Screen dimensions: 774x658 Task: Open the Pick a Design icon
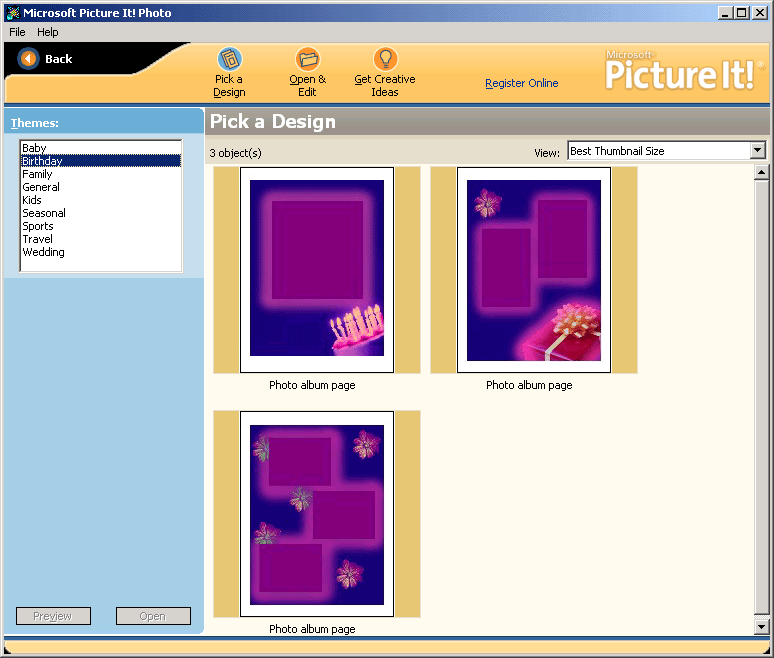pos(230,59)
